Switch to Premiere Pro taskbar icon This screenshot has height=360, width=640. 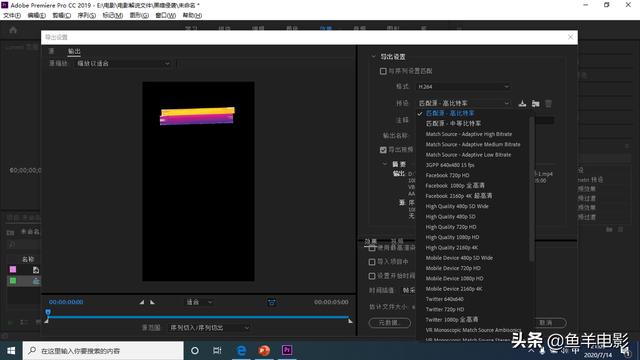pos(287,351)
